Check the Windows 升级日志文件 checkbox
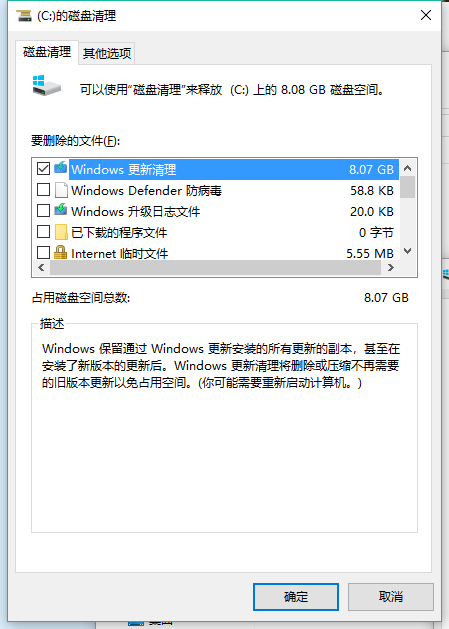 click(43, 211)
